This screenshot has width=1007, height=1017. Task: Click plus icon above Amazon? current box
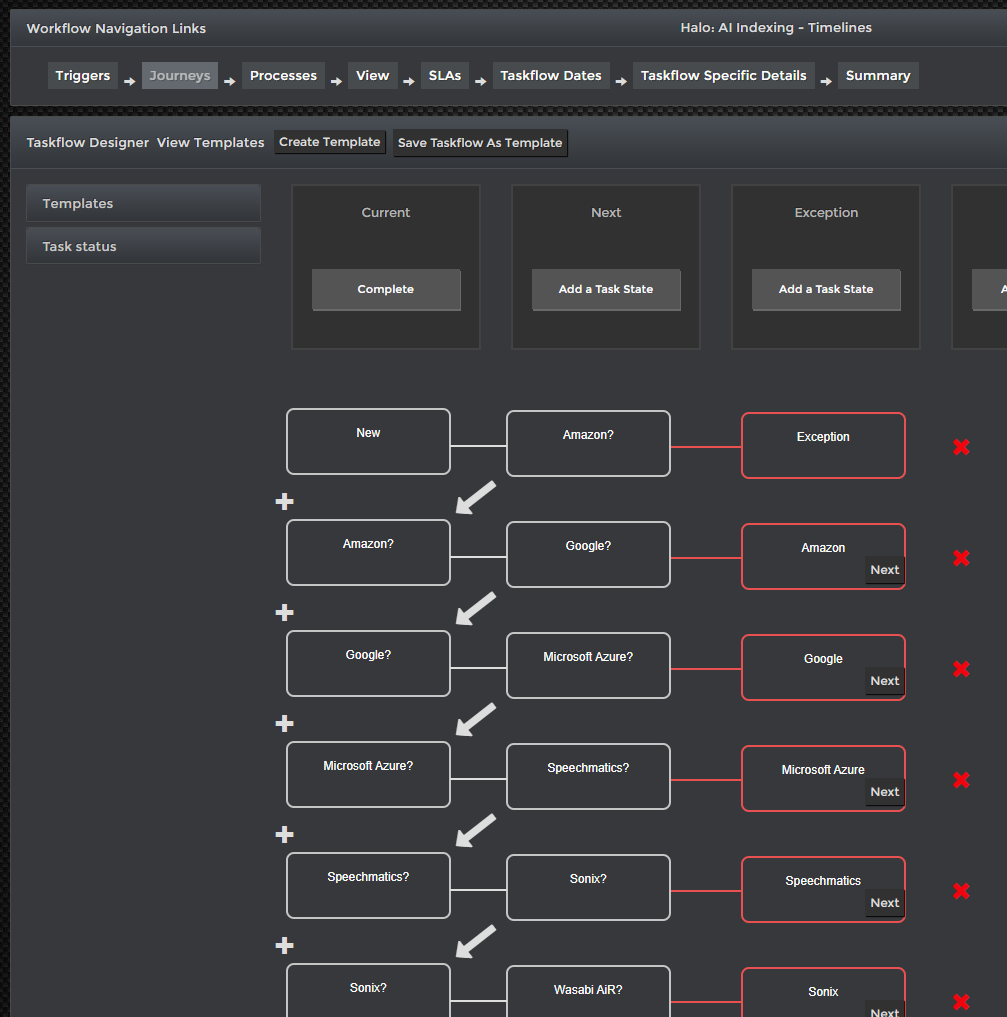point(285,501)
